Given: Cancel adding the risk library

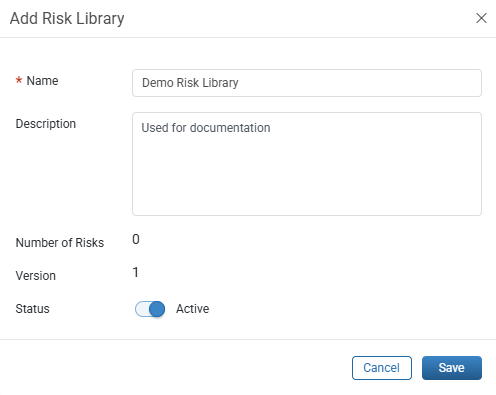Looking at the screenshot, I should 382,368.
